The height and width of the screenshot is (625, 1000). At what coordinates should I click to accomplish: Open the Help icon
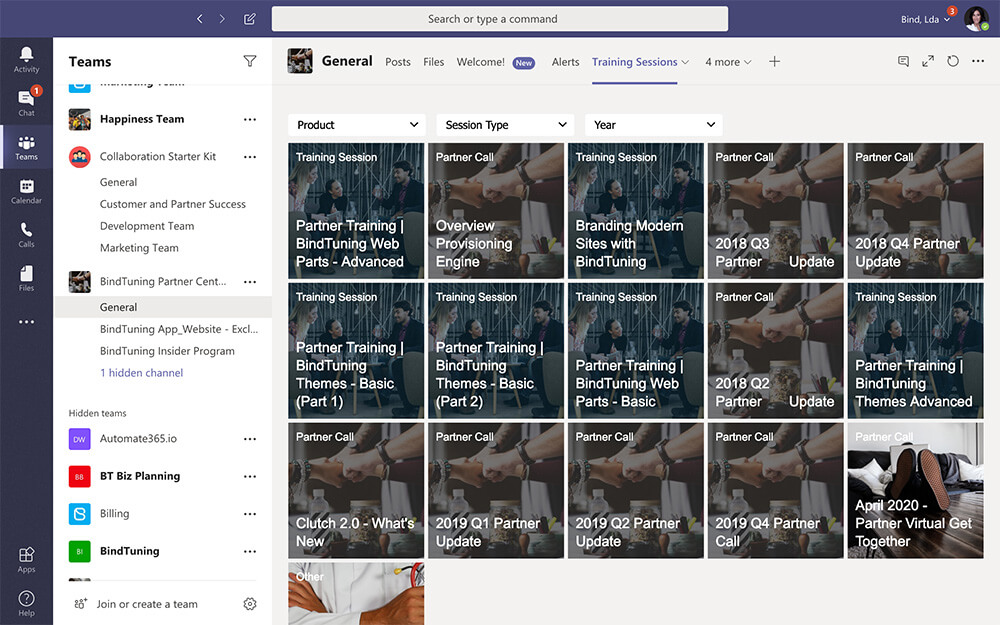26,603
